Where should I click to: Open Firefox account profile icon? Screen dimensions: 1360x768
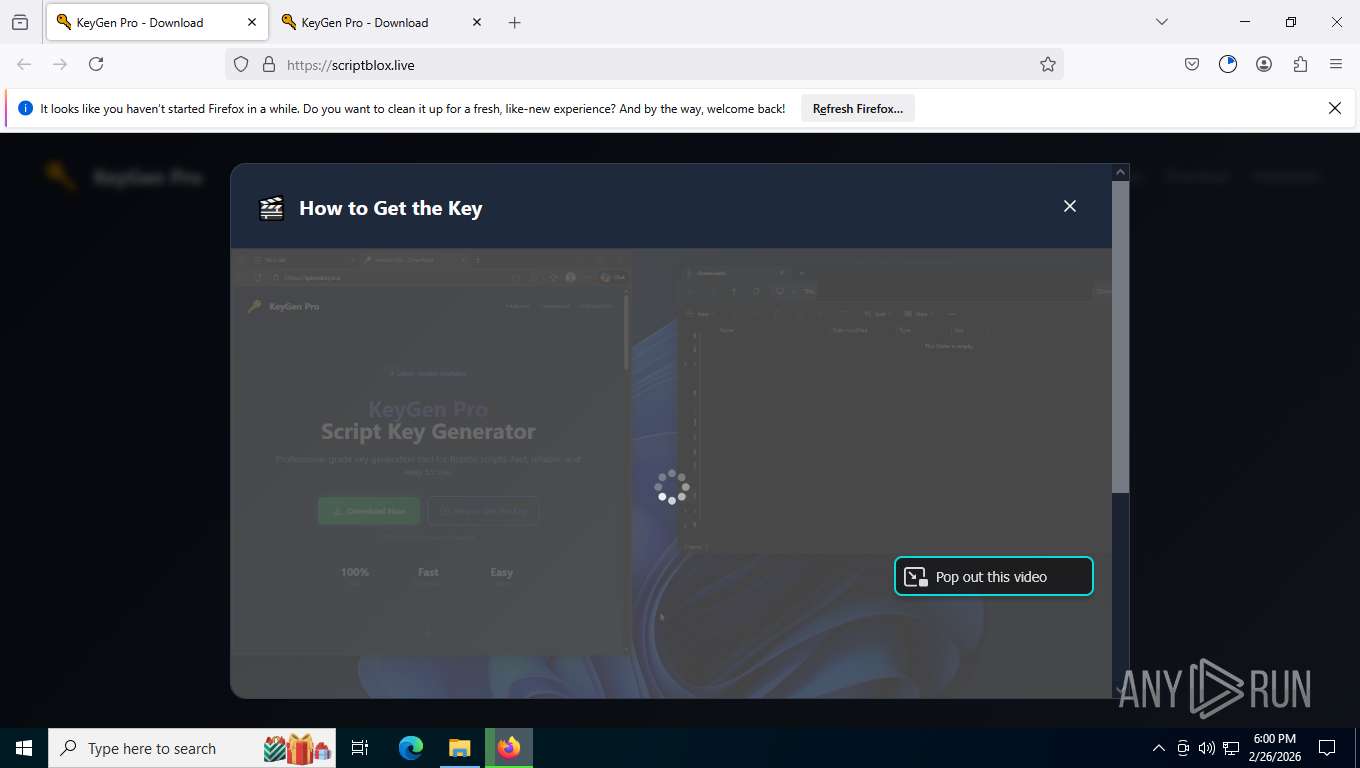point(1264,64)
